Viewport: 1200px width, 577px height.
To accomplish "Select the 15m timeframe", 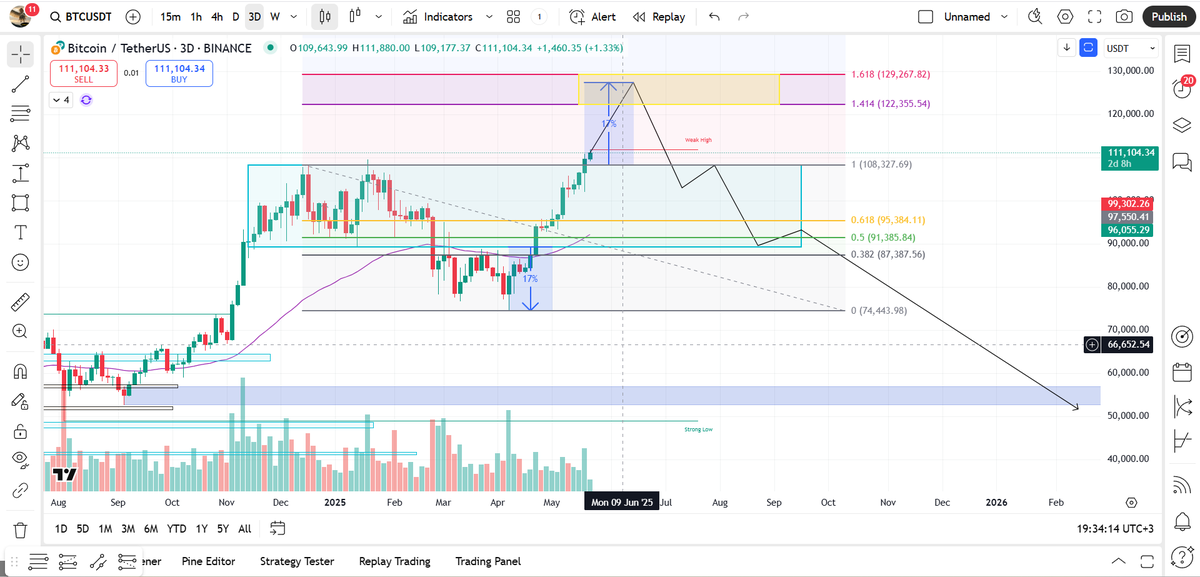I will coord(171,17).
